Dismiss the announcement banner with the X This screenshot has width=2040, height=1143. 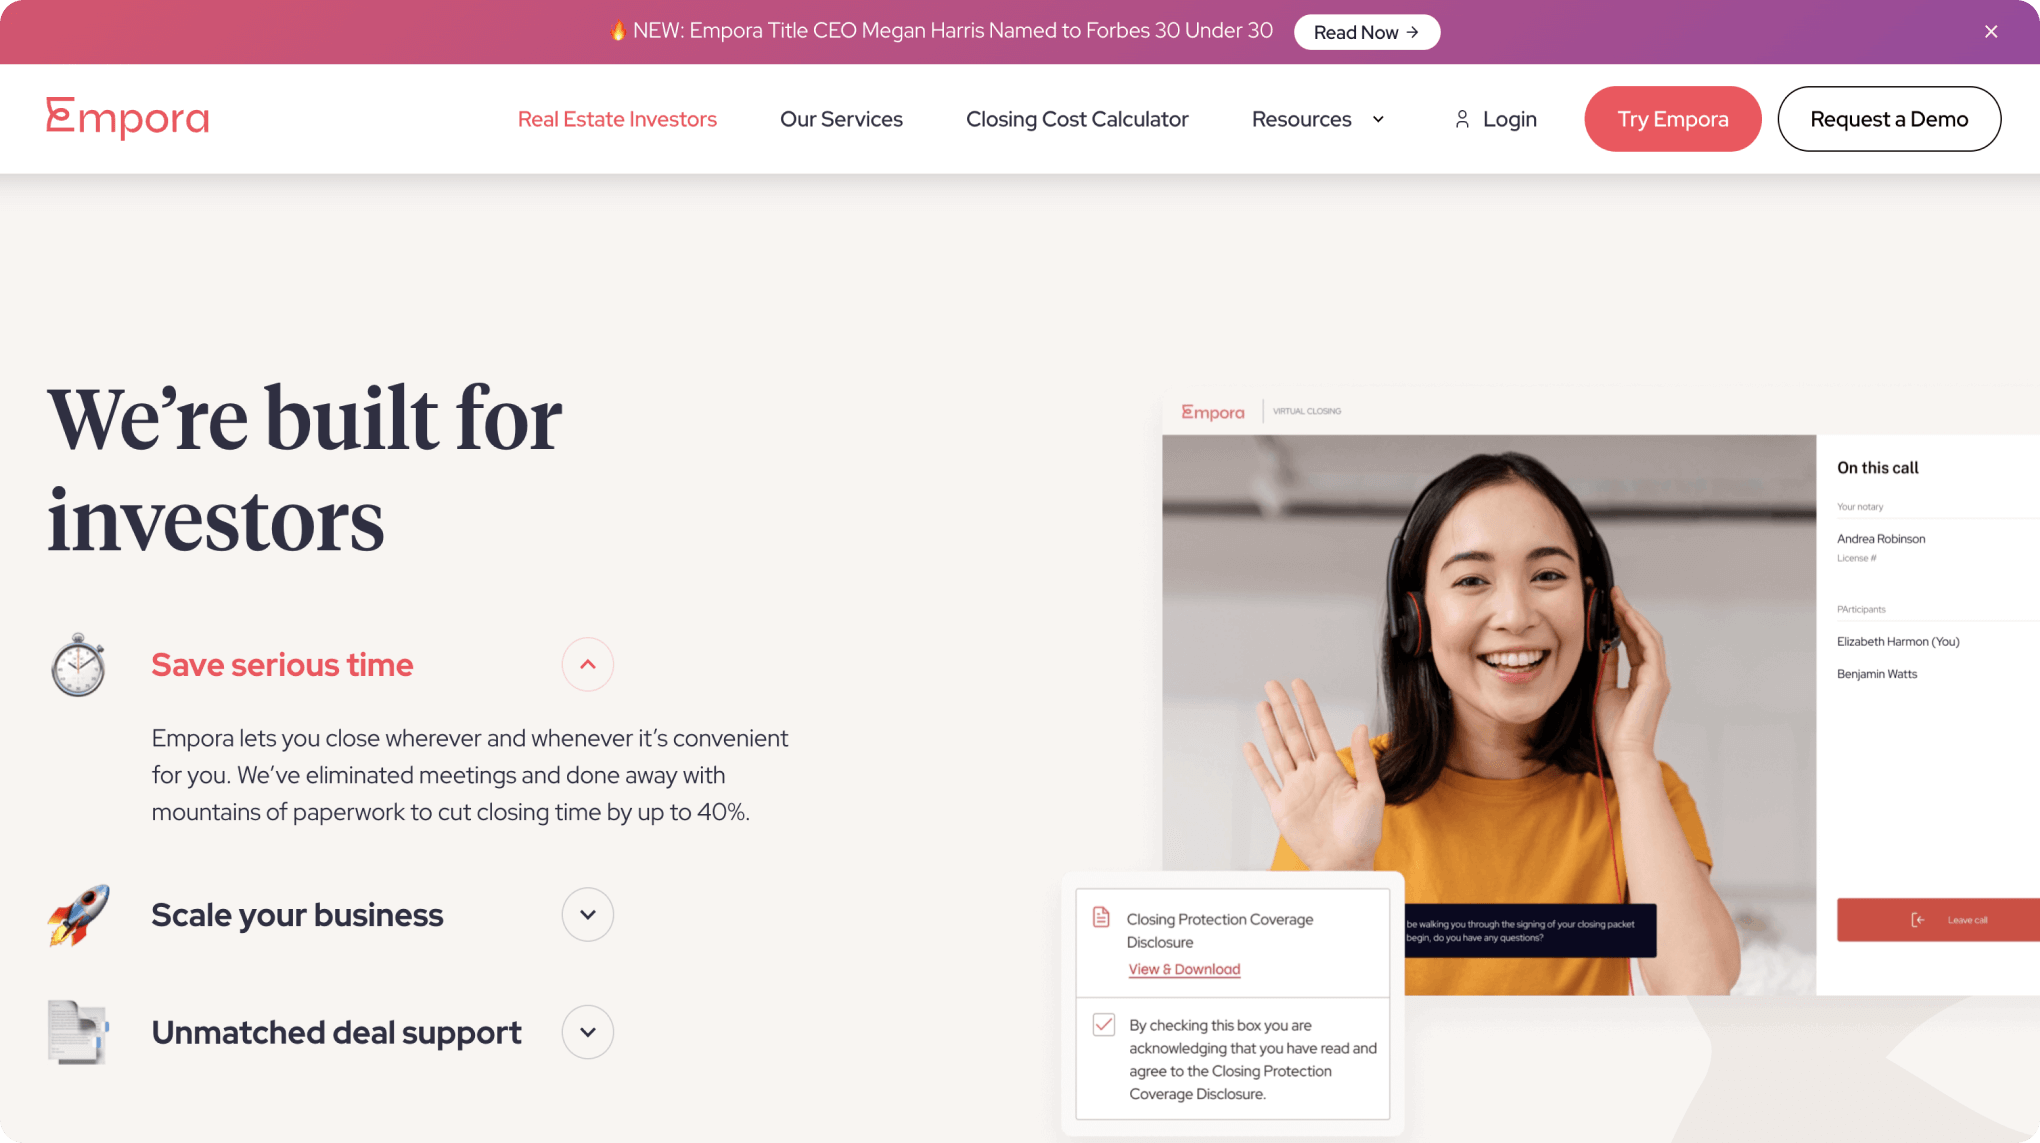(x=1991, y=32)
